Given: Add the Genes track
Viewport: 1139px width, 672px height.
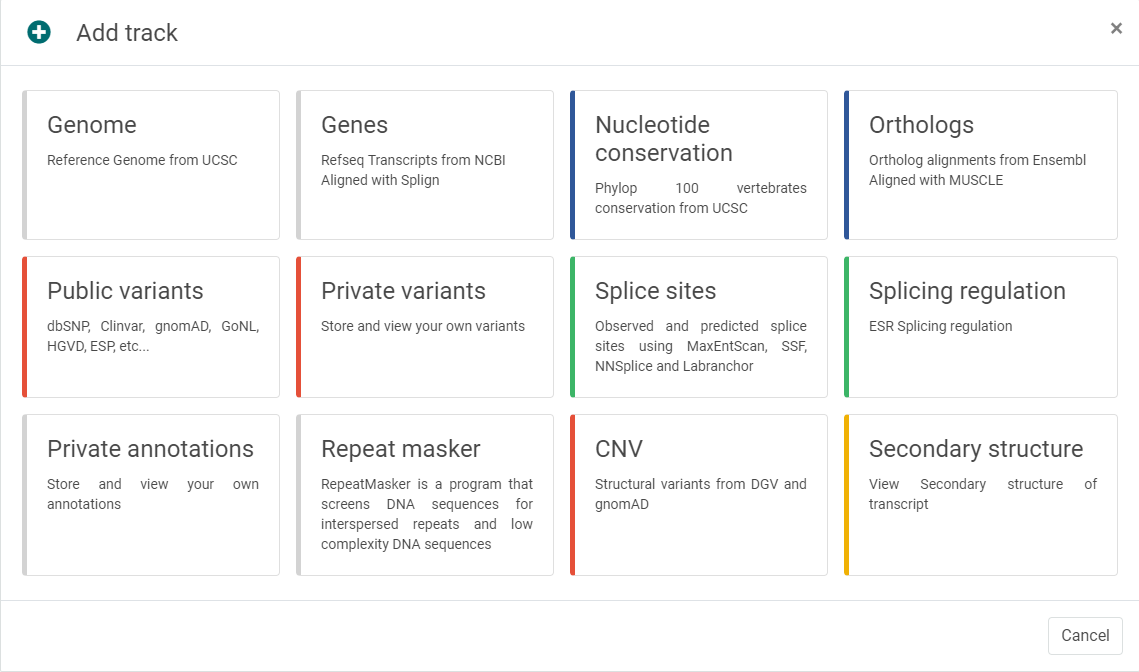Looking at the screenshot, I should tap(425, 165).
